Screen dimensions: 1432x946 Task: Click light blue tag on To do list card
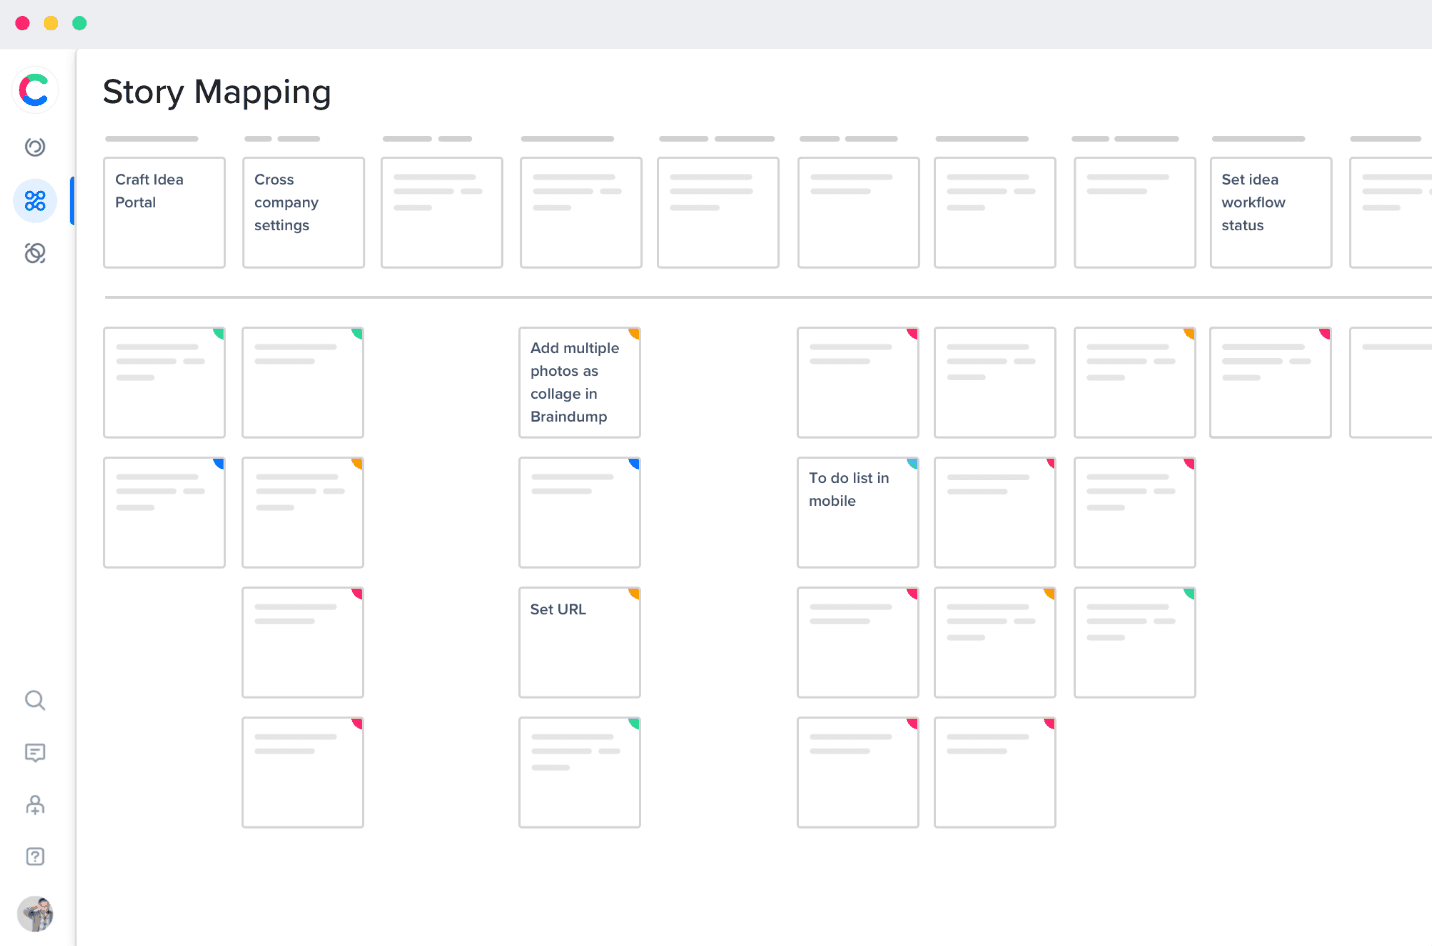(912, 463)
